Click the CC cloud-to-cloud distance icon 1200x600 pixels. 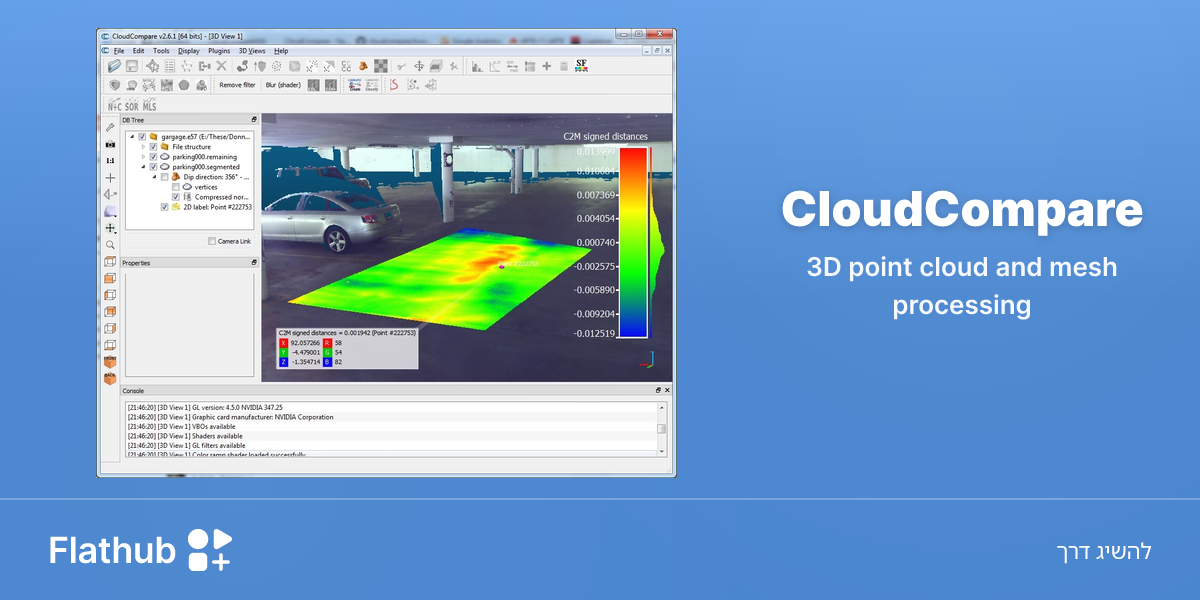346,66
